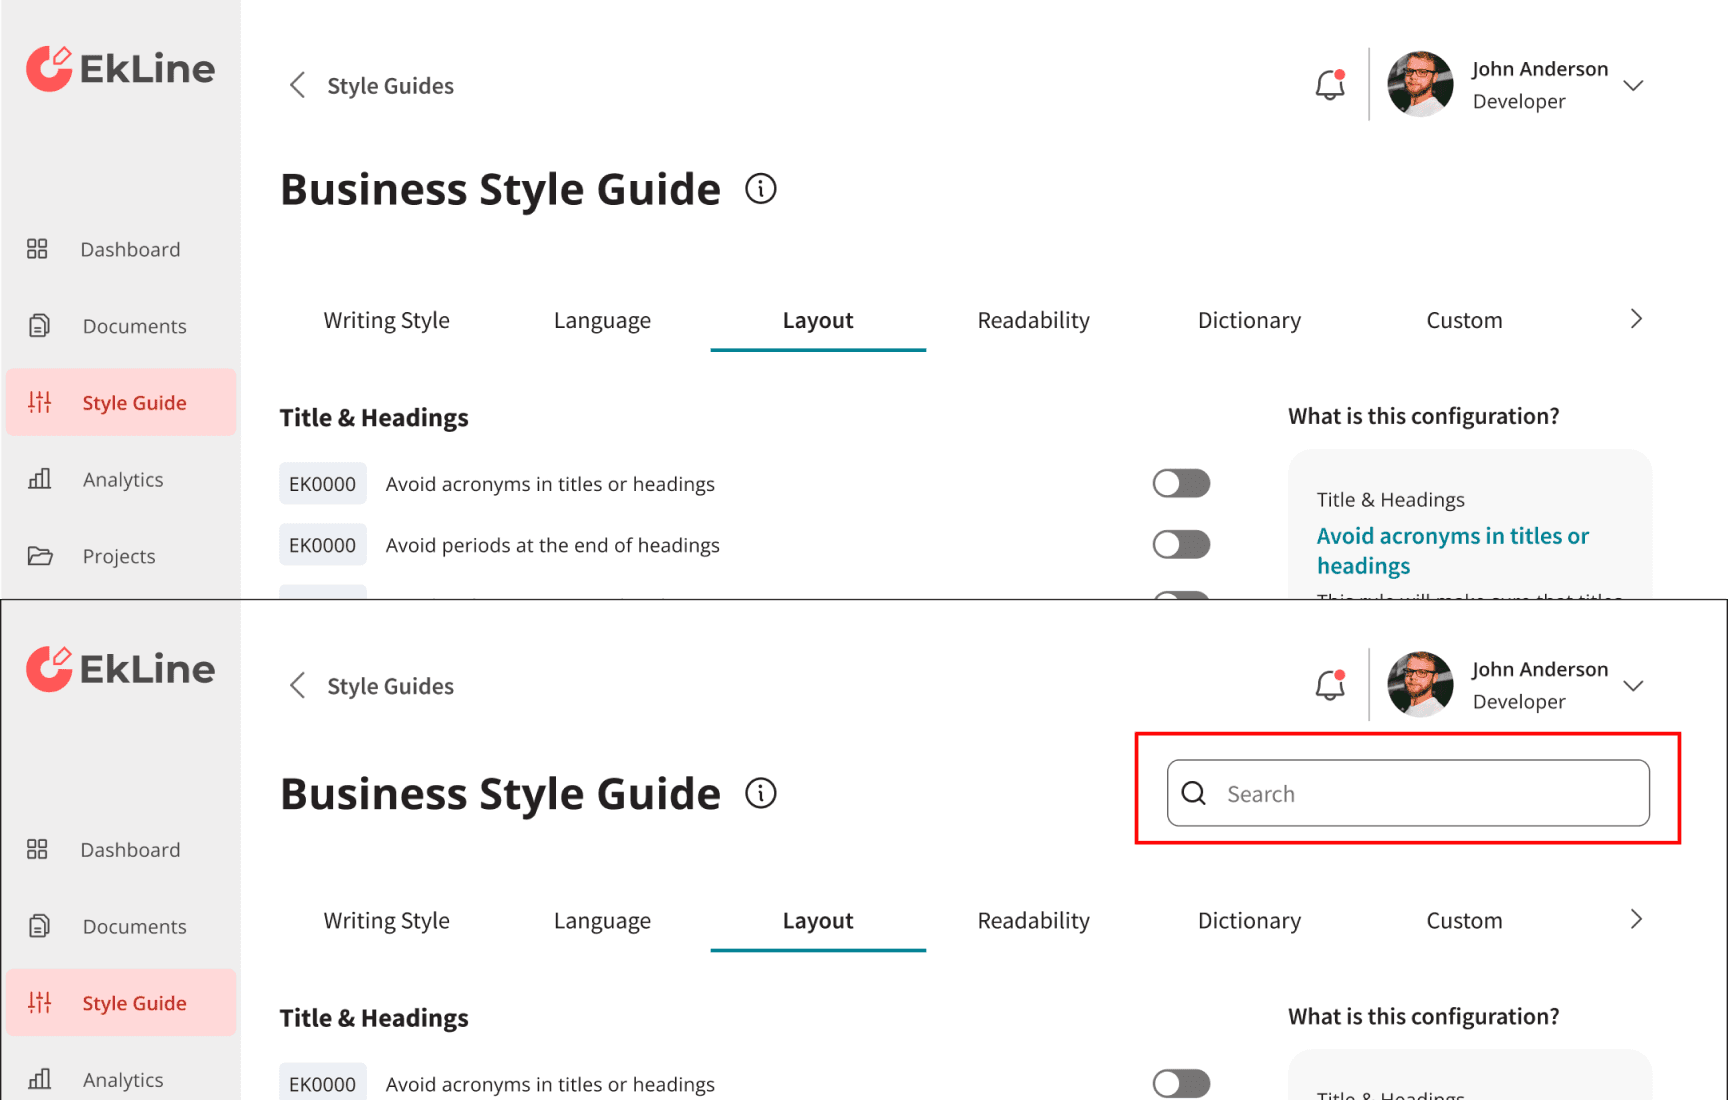Open notifications bell in the upper screenshot
Image resolution: width=1728 pixels, height=1100 pixels.
click(1330, 85)
